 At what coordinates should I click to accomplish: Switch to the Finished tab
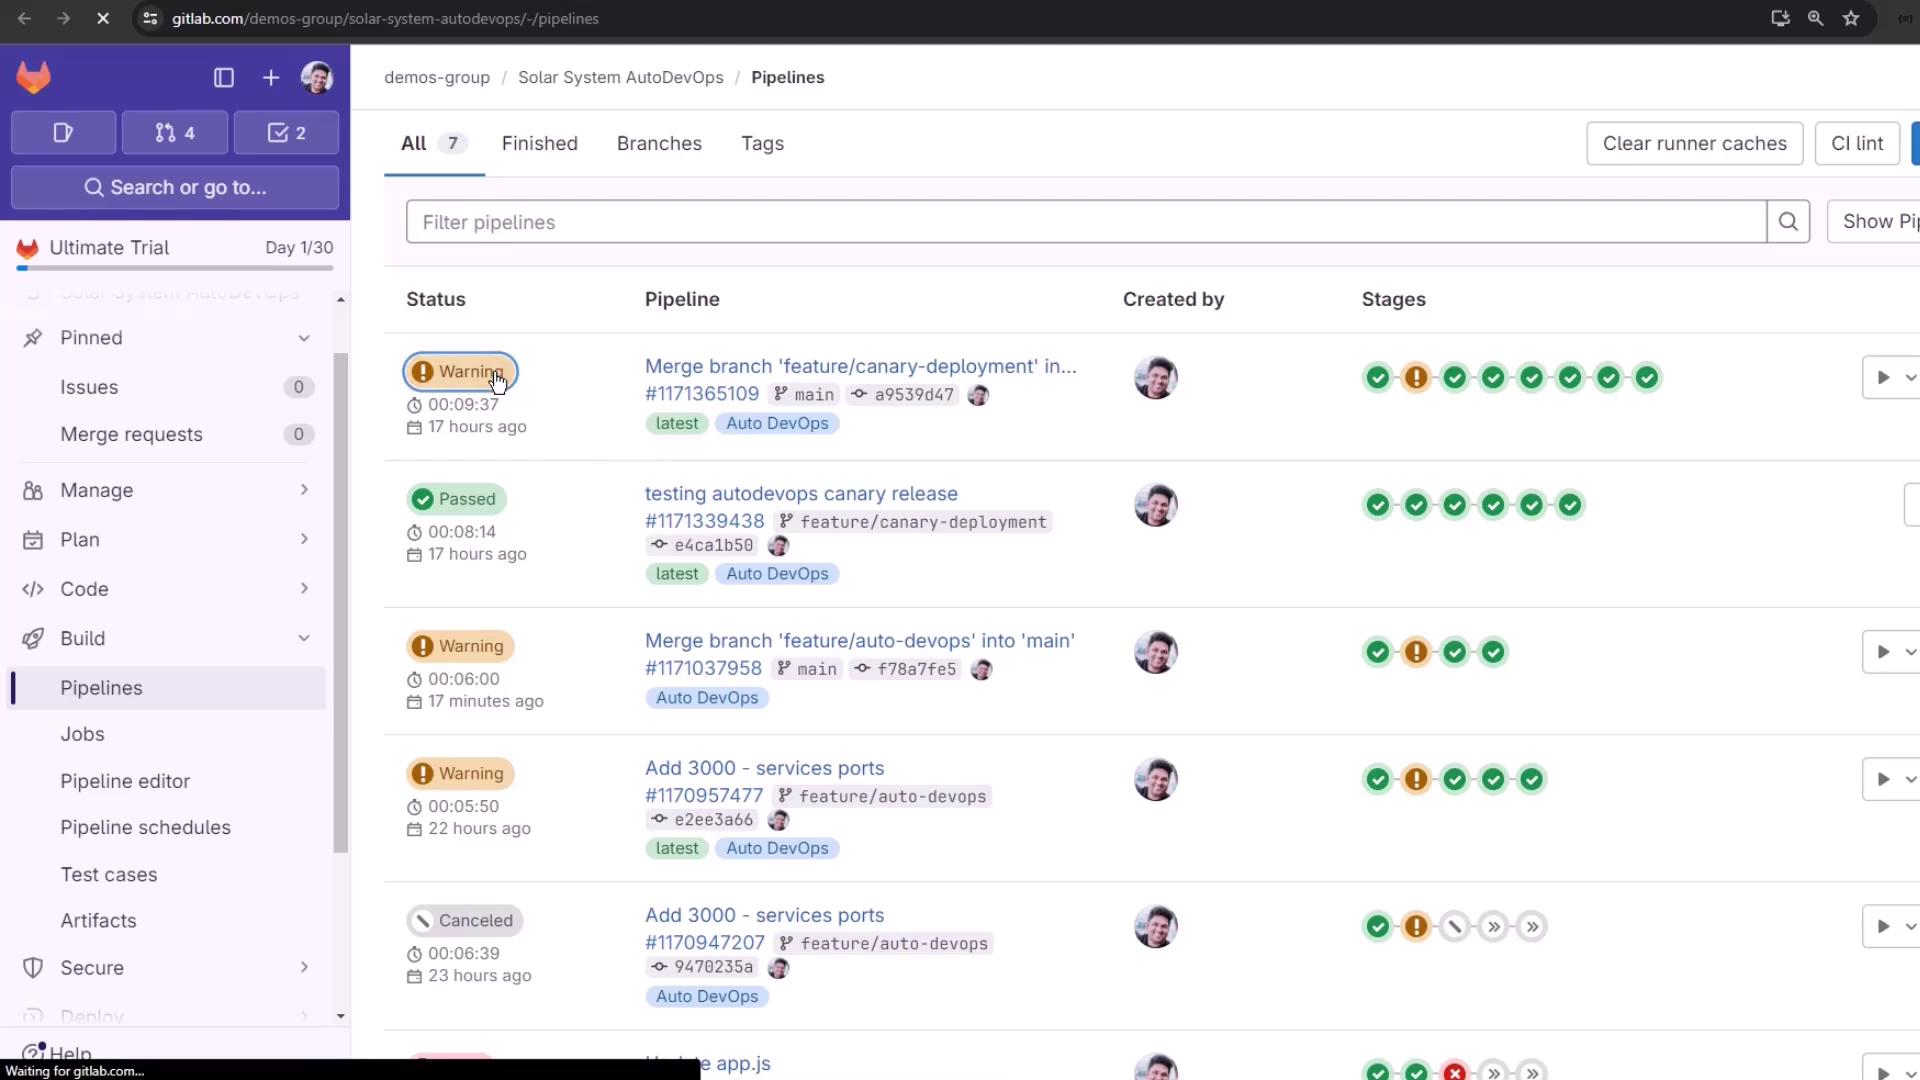(x=539, y=143)
